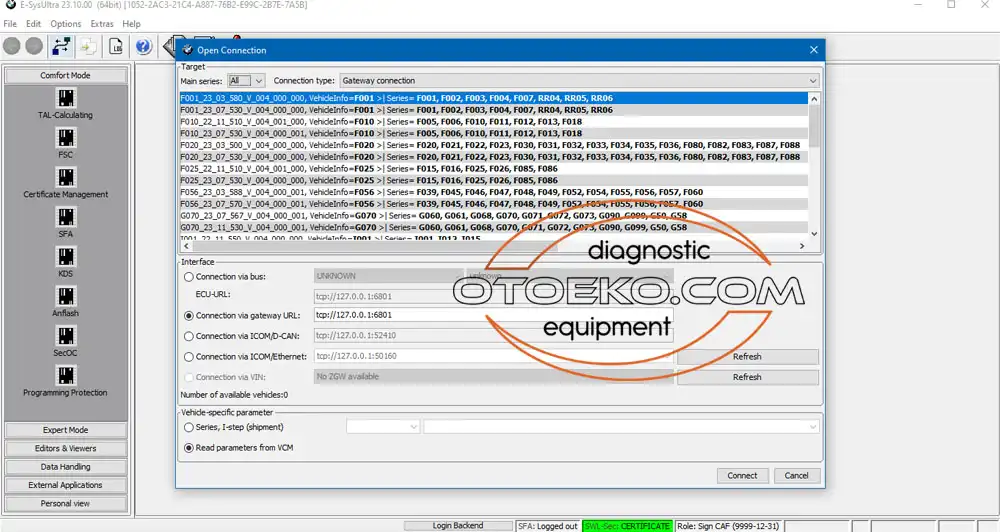The width and height of the screenshot is (1000, 532).
Task: Open the Help menu
Action: 131,24
